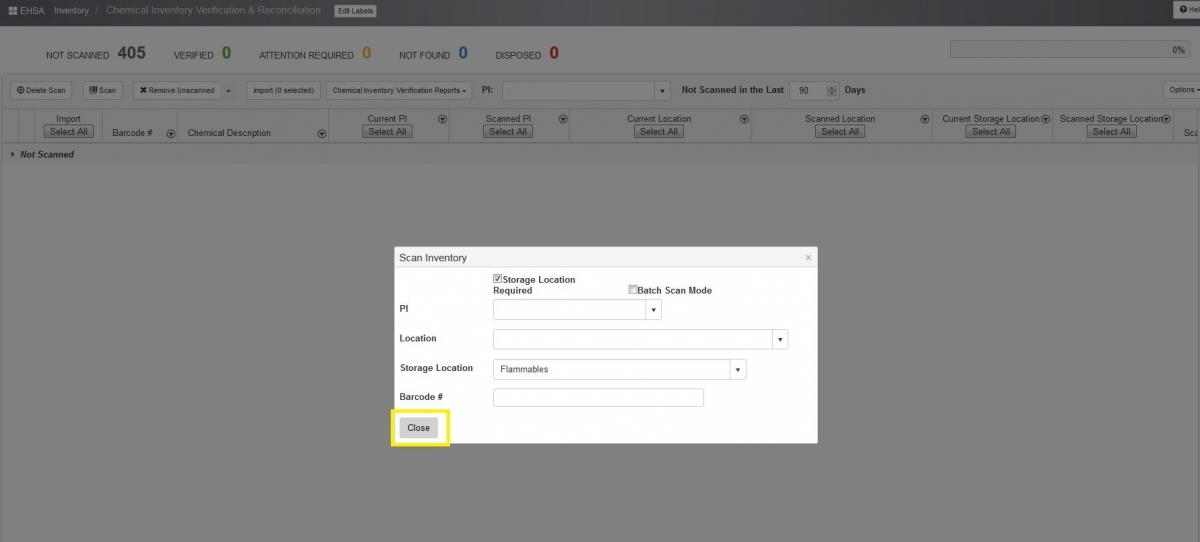Click the Current Storage Location filter icon
Screen dimensions: 1200x542
(x=1046, y=119)
